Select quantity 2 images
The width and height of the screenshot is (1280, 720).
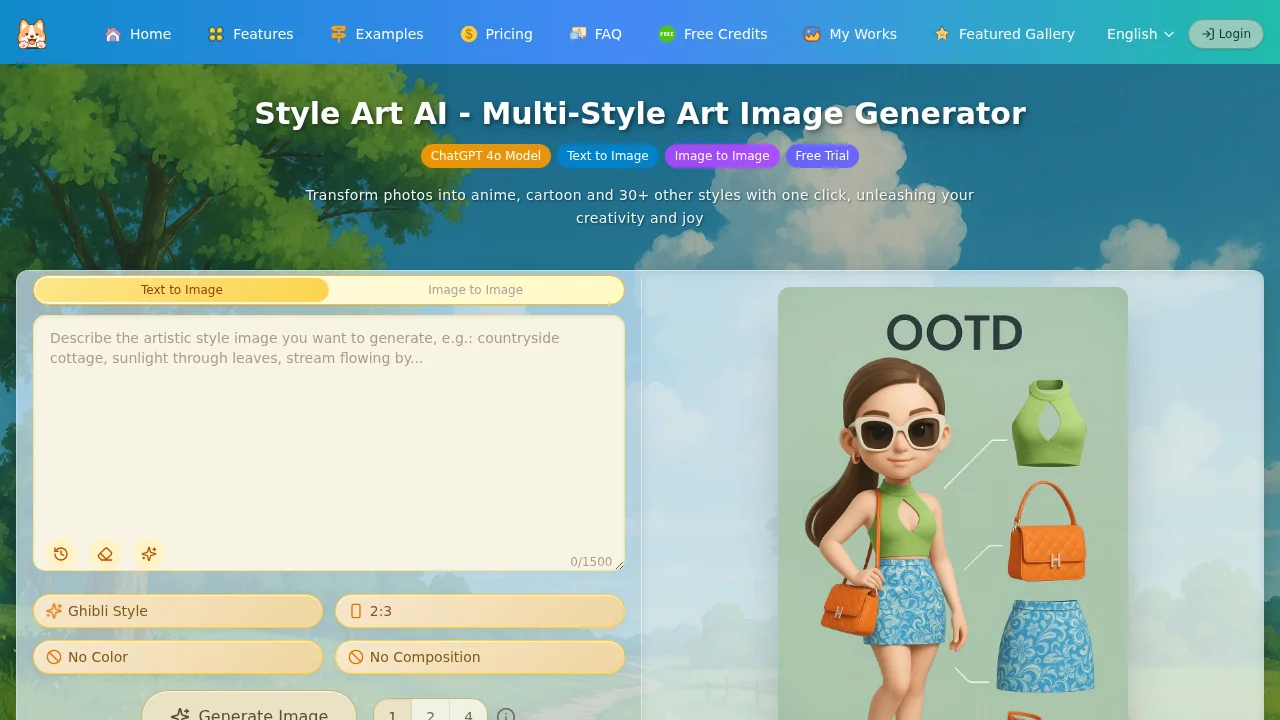coord(430,714)
